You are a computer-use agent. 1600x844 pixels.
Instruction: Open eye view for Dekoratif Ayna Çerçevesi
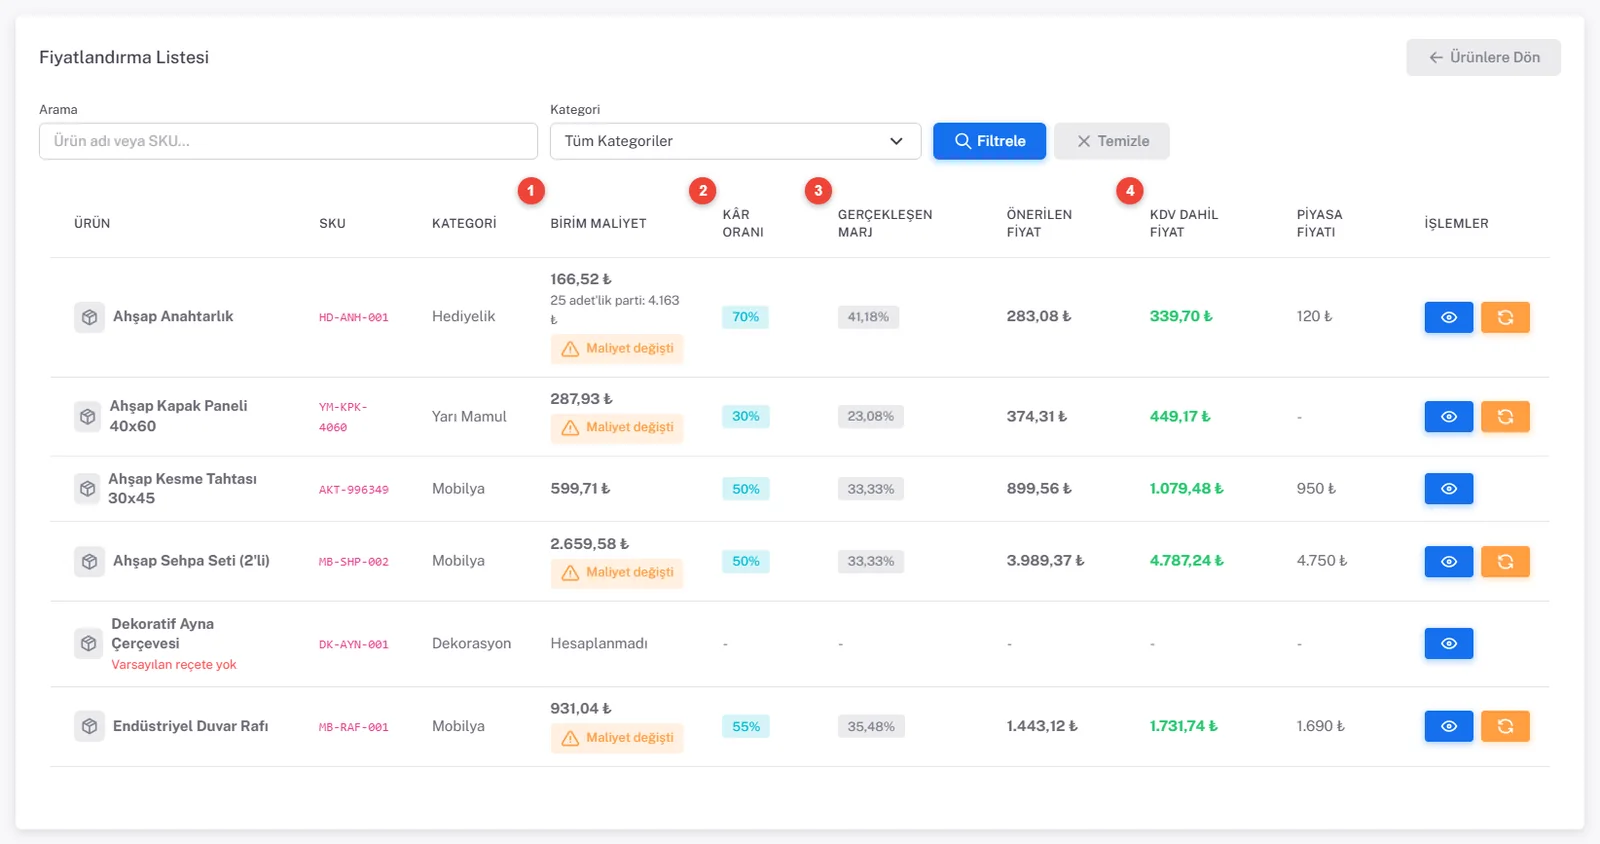pos(1448,644)
